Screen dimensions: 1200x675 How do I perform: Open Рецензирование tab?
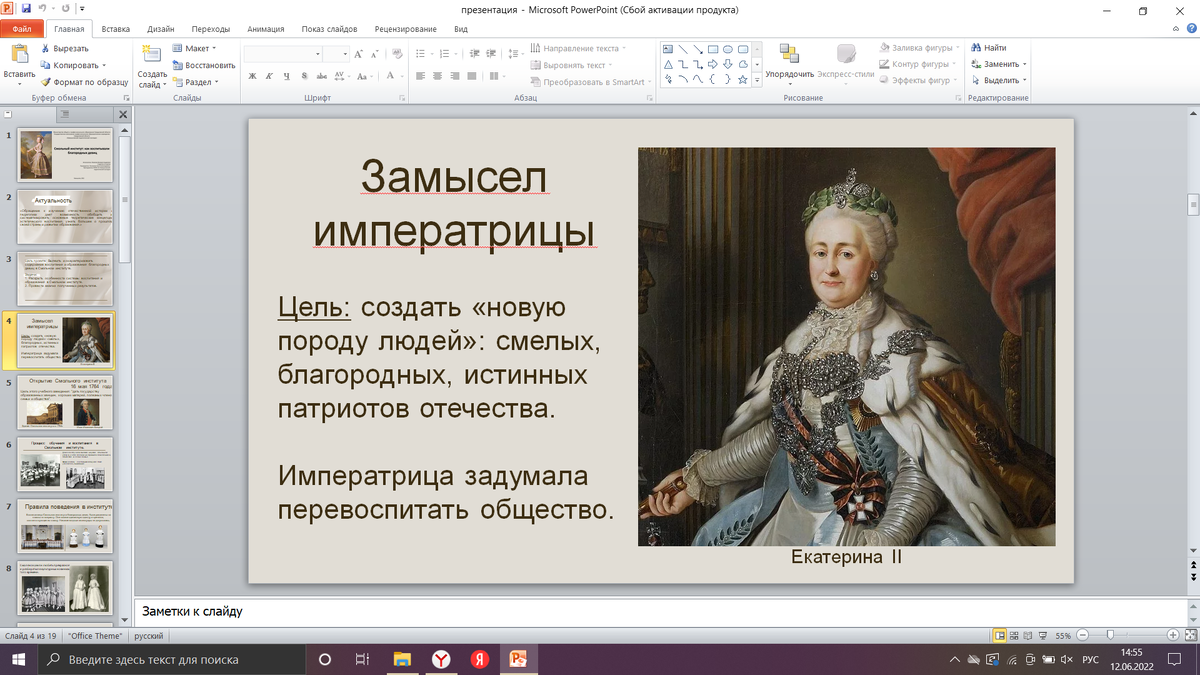[407, 29]
